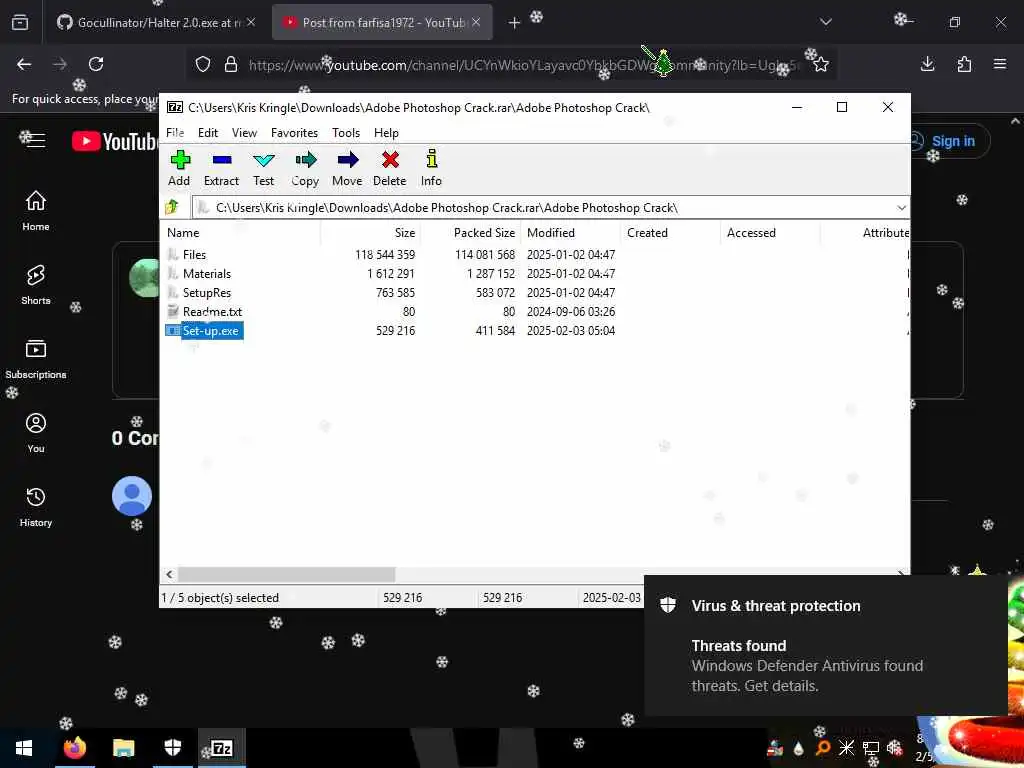Open the Edit menu
This screenshot has height=768, width=1024.
pyautogui.click(x=208, y=133)
